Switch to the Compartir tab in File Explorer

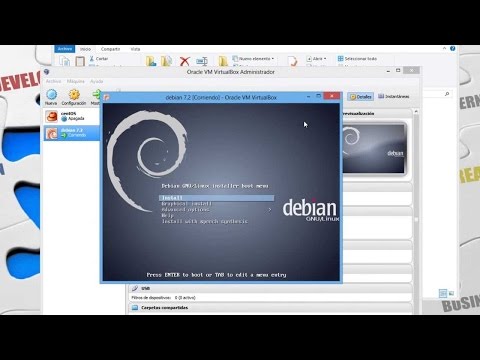point(110,49)
